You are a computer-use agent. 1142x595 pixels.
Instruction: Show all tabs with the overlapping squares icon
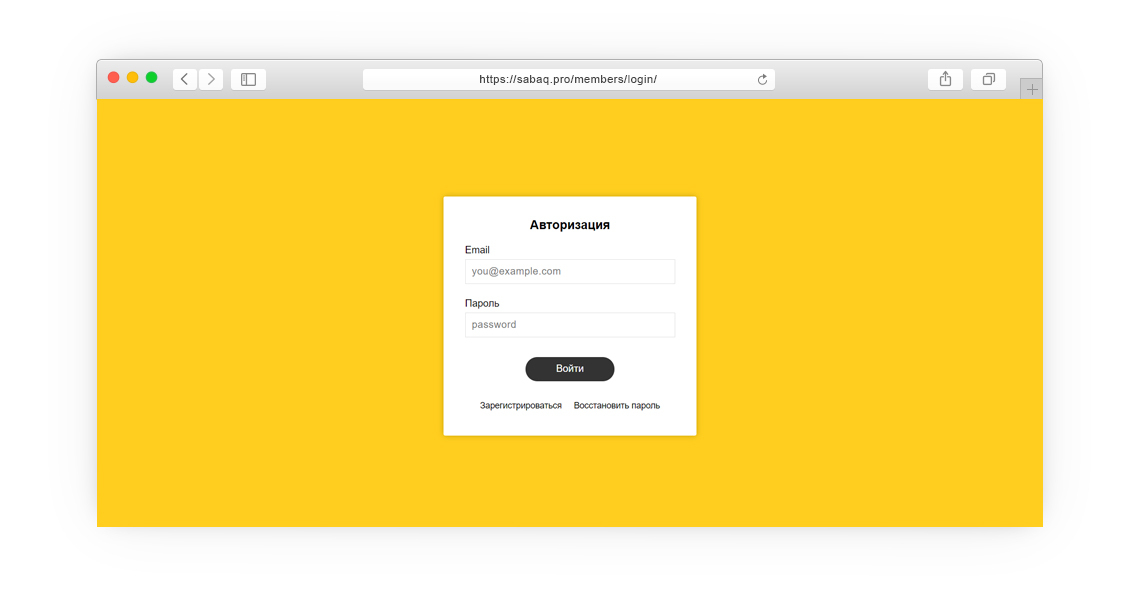[988, 79]
